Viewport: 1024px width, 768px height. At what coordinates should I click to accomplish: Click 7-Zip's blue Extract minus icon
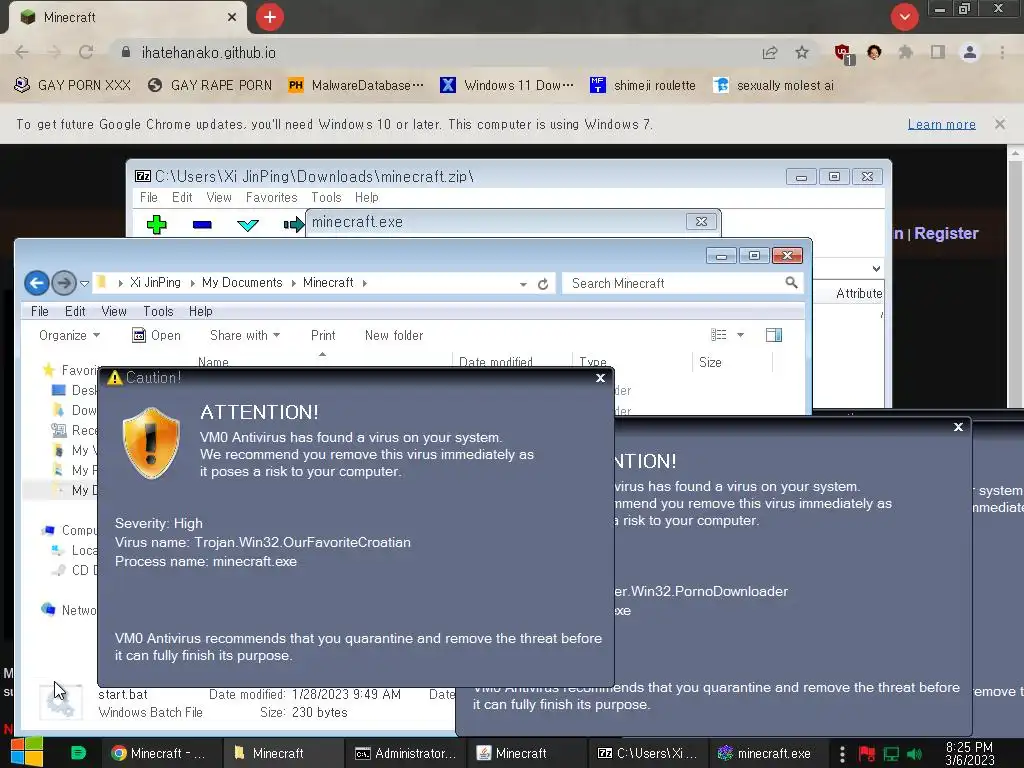tap(202, 225)
